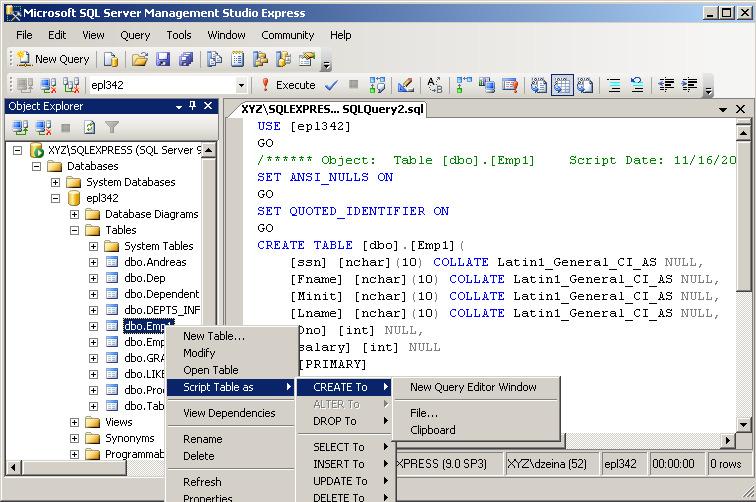Screen dimensions: 756x502
Task: Collapse the Databases folder
Action: 36,166
